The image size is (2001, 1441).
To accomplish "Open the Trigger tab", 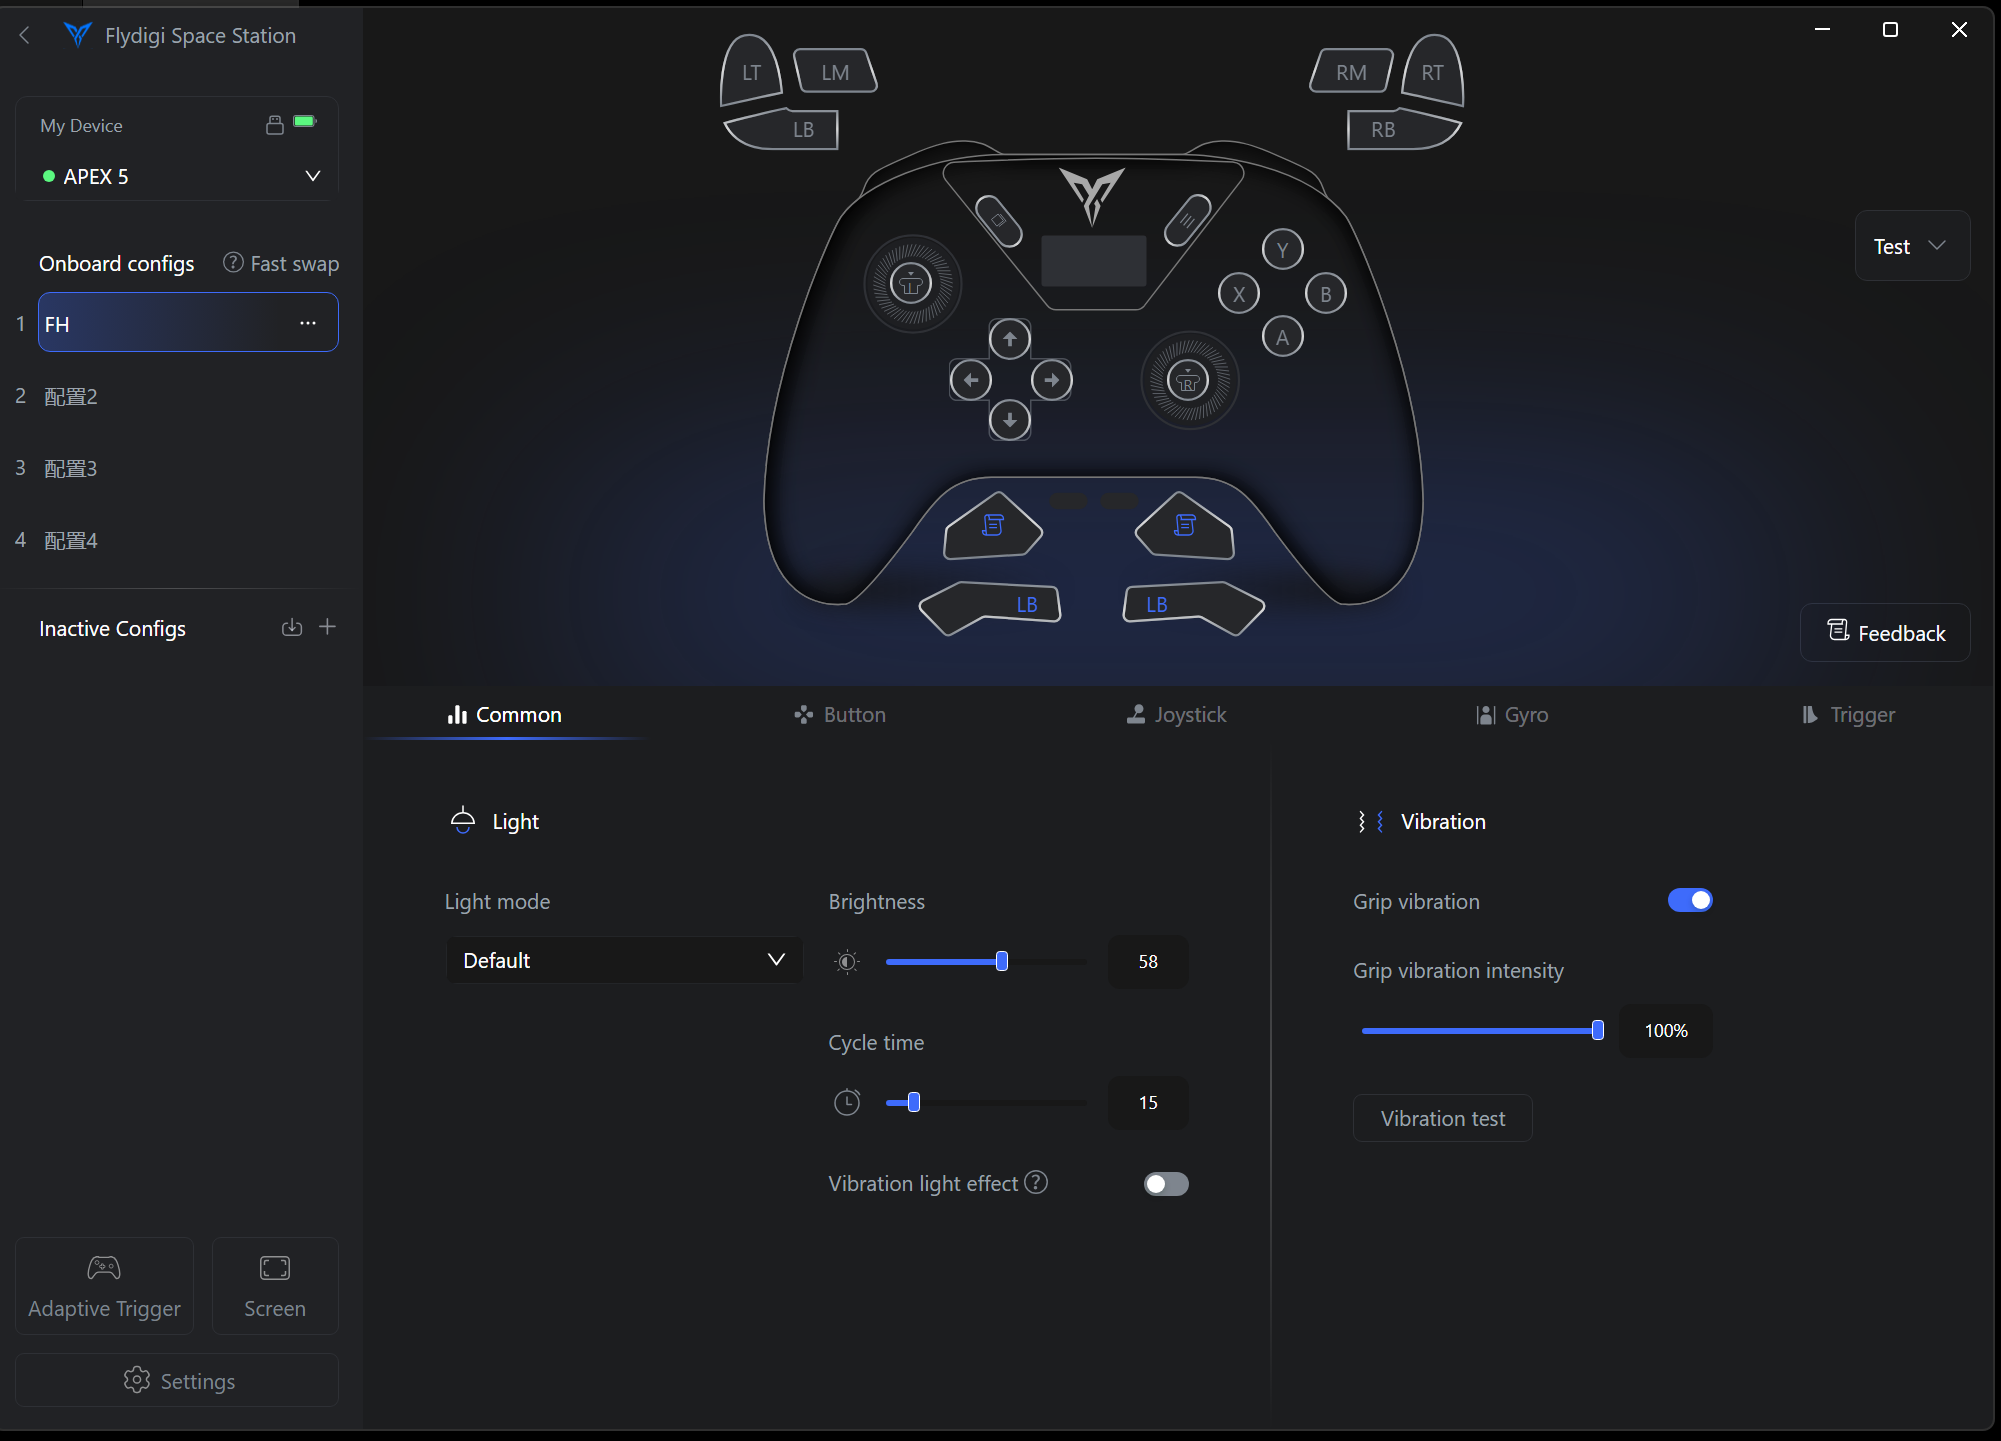I will [x=1848, y=715].
